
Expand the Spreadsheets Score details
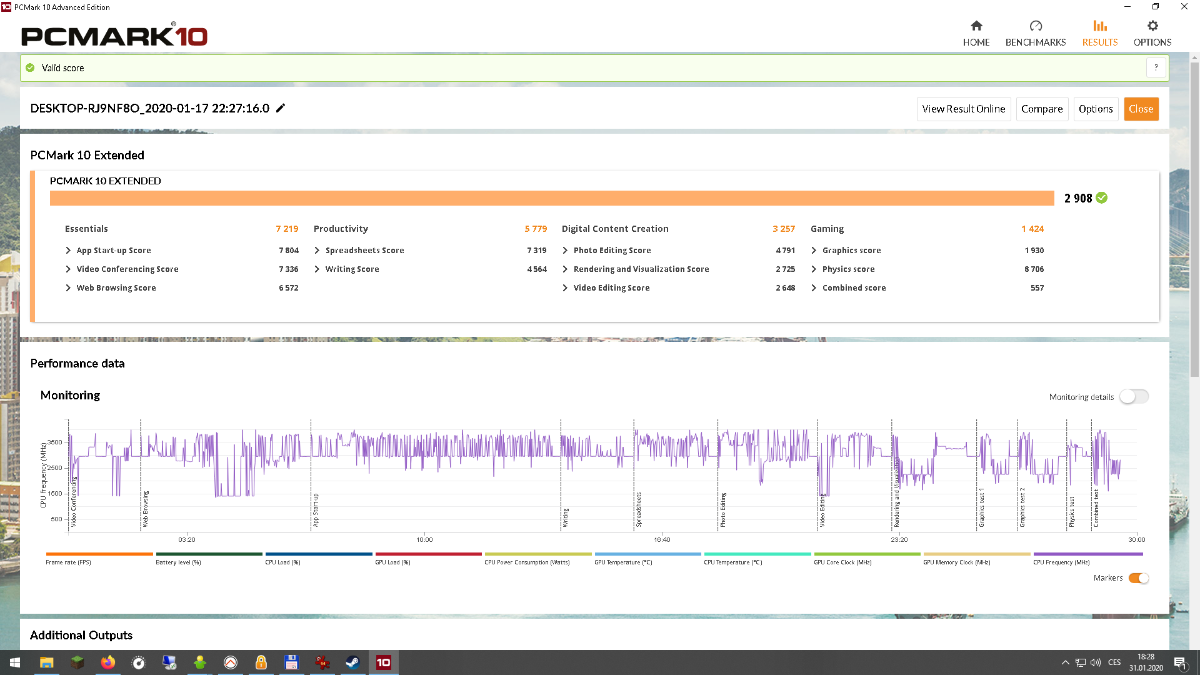(x=364, y=250)
